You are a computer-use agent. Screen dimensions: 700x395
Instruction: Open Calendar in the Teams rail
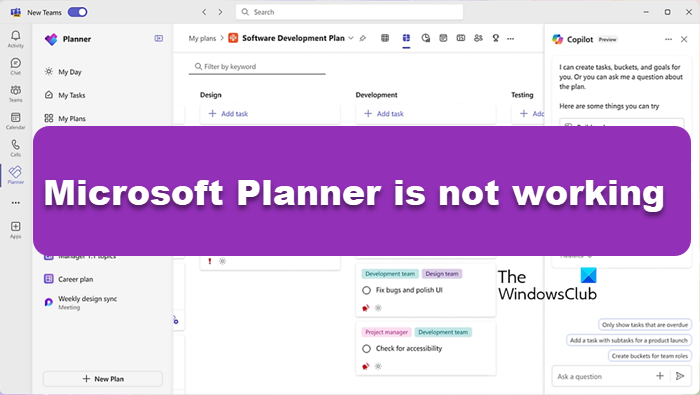[x=16, y=121]
